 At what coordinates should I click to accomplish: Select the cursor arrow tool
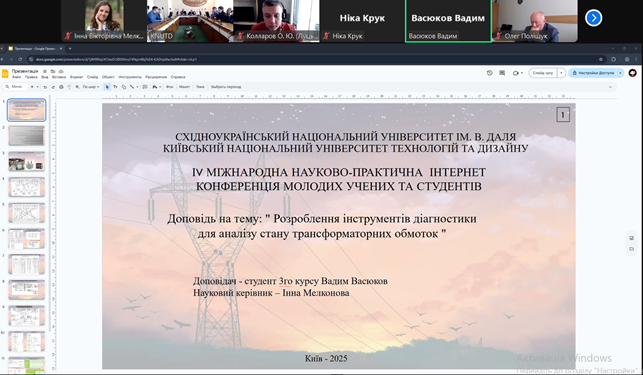tap(107, 87)
